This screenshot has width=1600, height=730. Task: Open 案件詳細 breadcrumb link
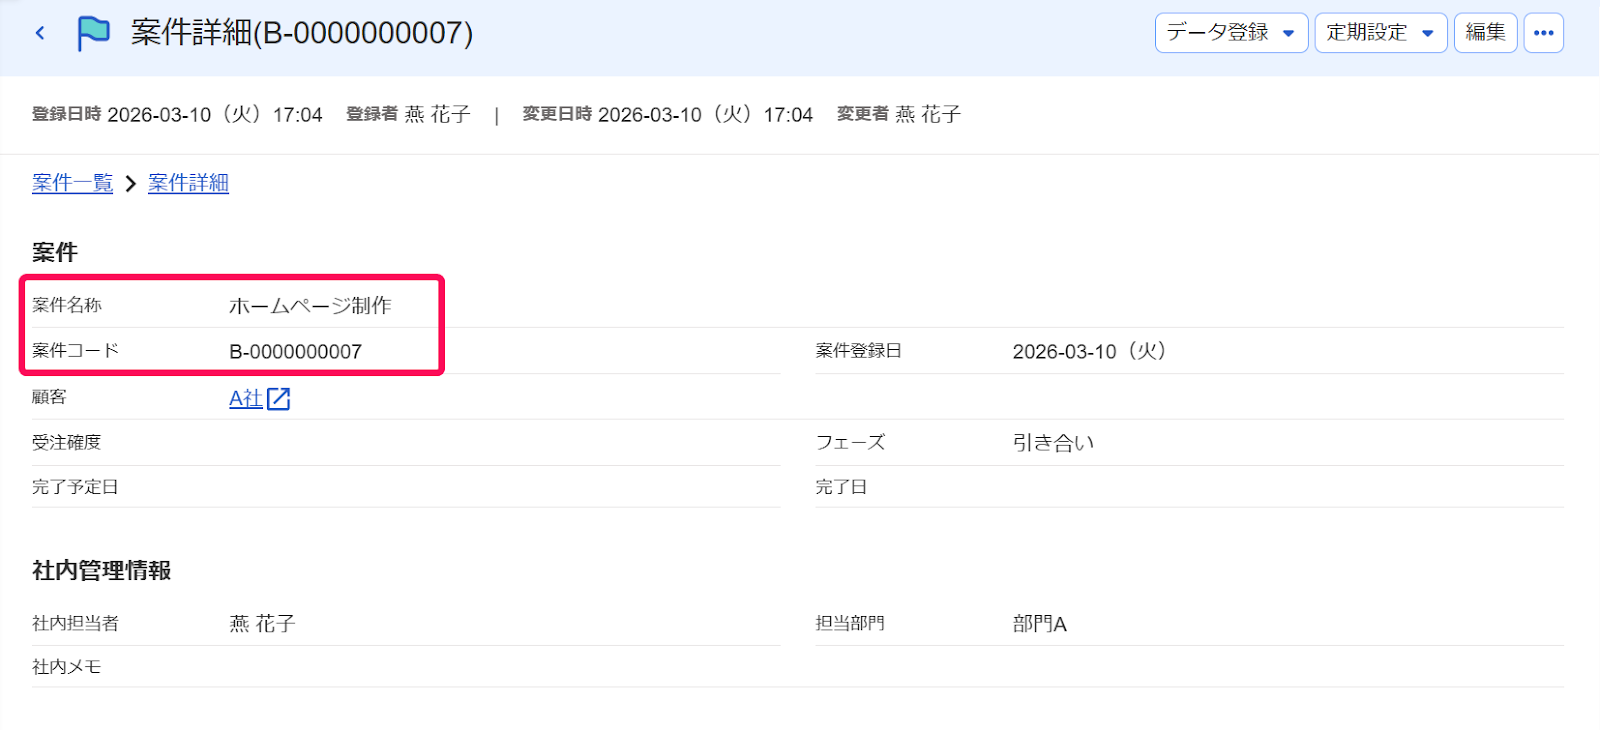point(188,183)
